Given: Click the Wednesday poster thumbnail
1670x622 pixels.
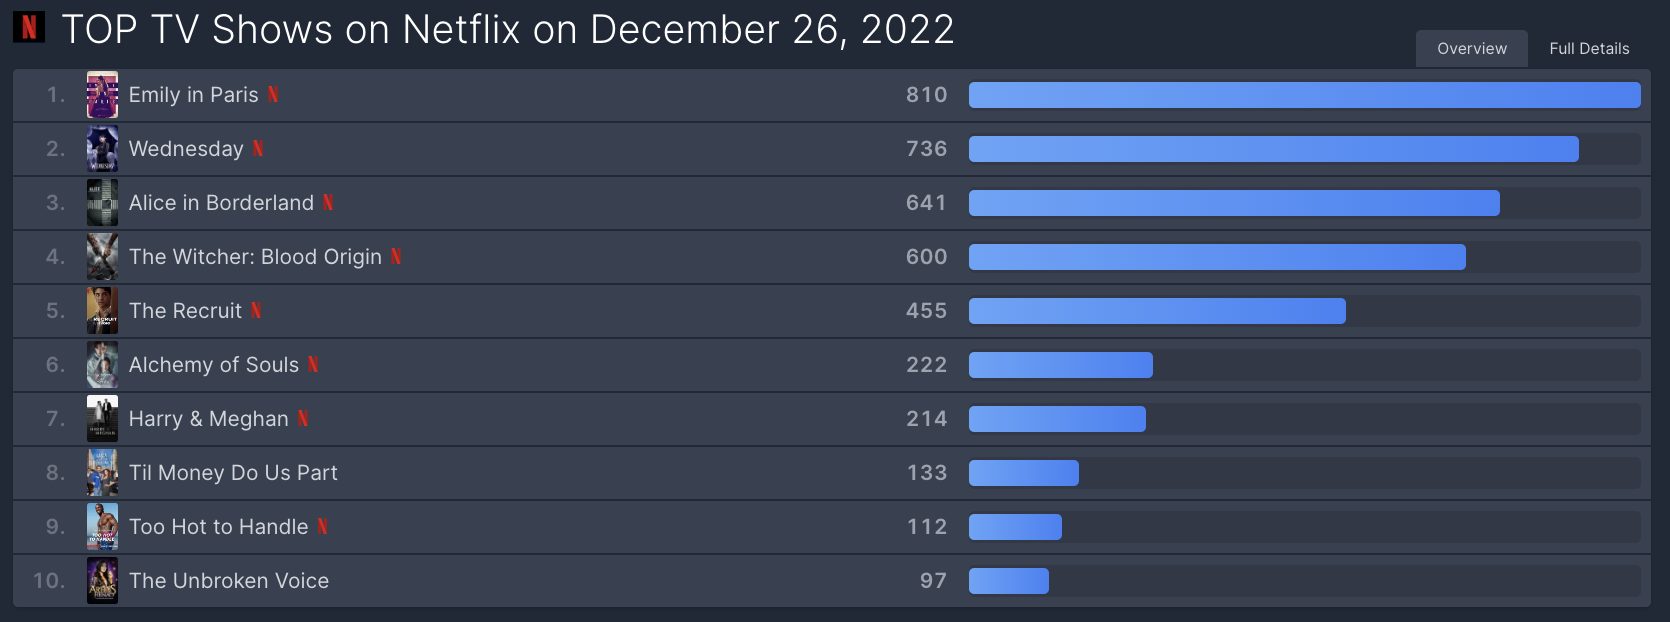Looking at the screenshot, I should tap(102, 149).
